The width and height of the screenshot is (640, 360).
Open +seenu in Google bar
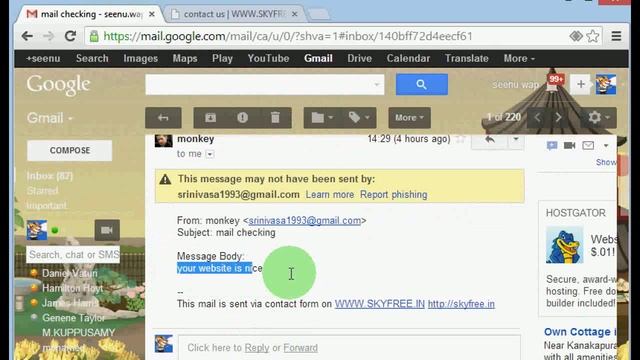43,58
